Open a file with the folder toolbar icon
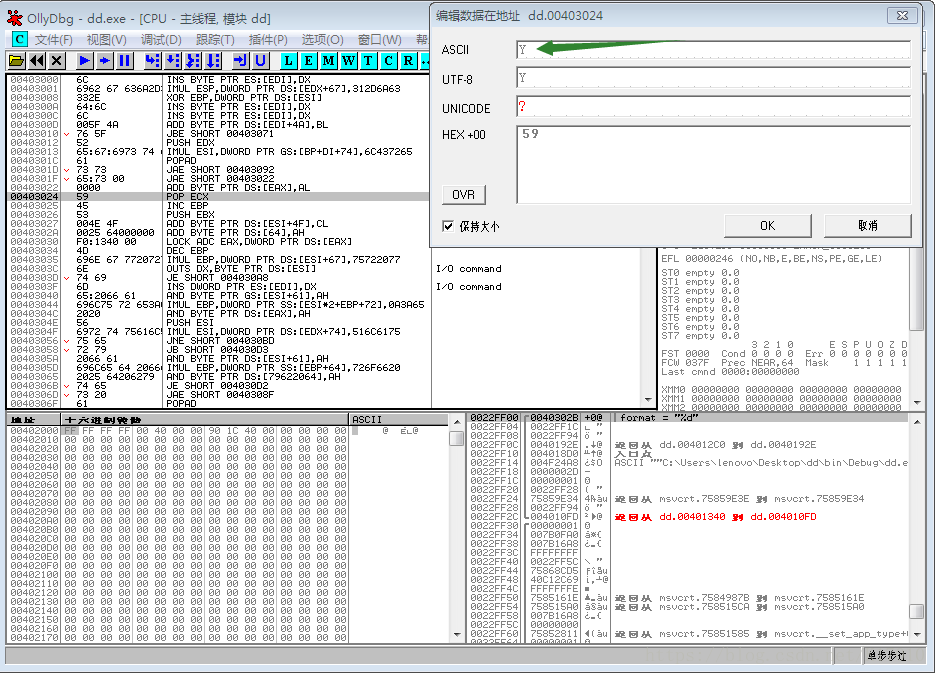 point(17,60)
